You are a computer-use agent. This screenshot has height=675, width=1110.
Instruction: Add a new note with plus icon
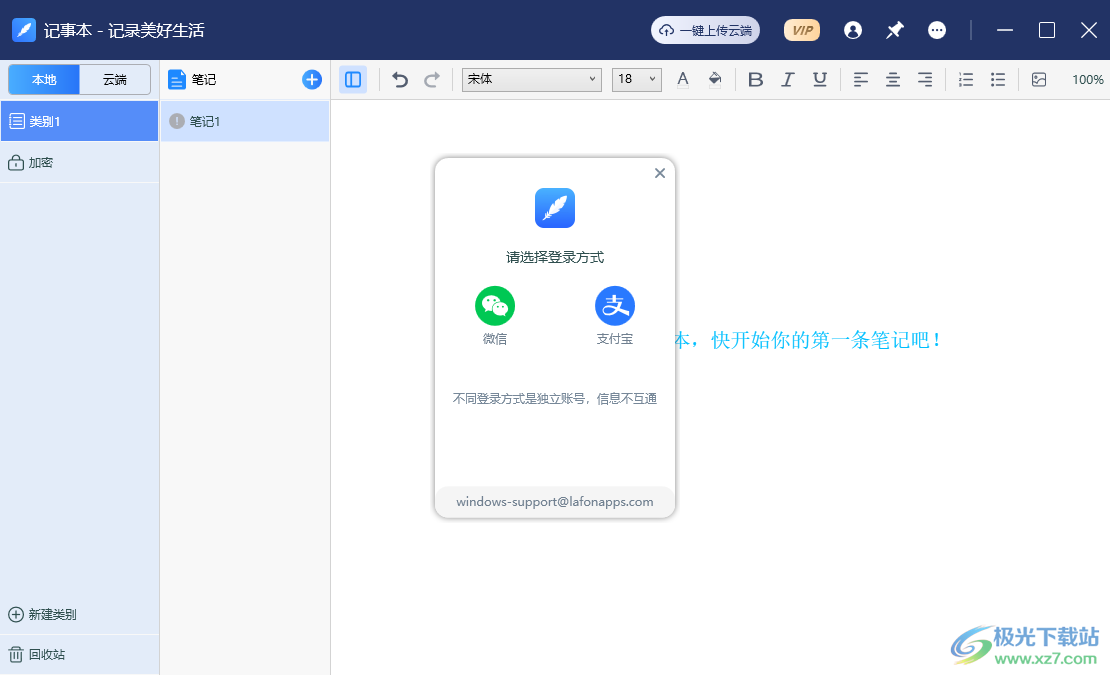(311, 79)
